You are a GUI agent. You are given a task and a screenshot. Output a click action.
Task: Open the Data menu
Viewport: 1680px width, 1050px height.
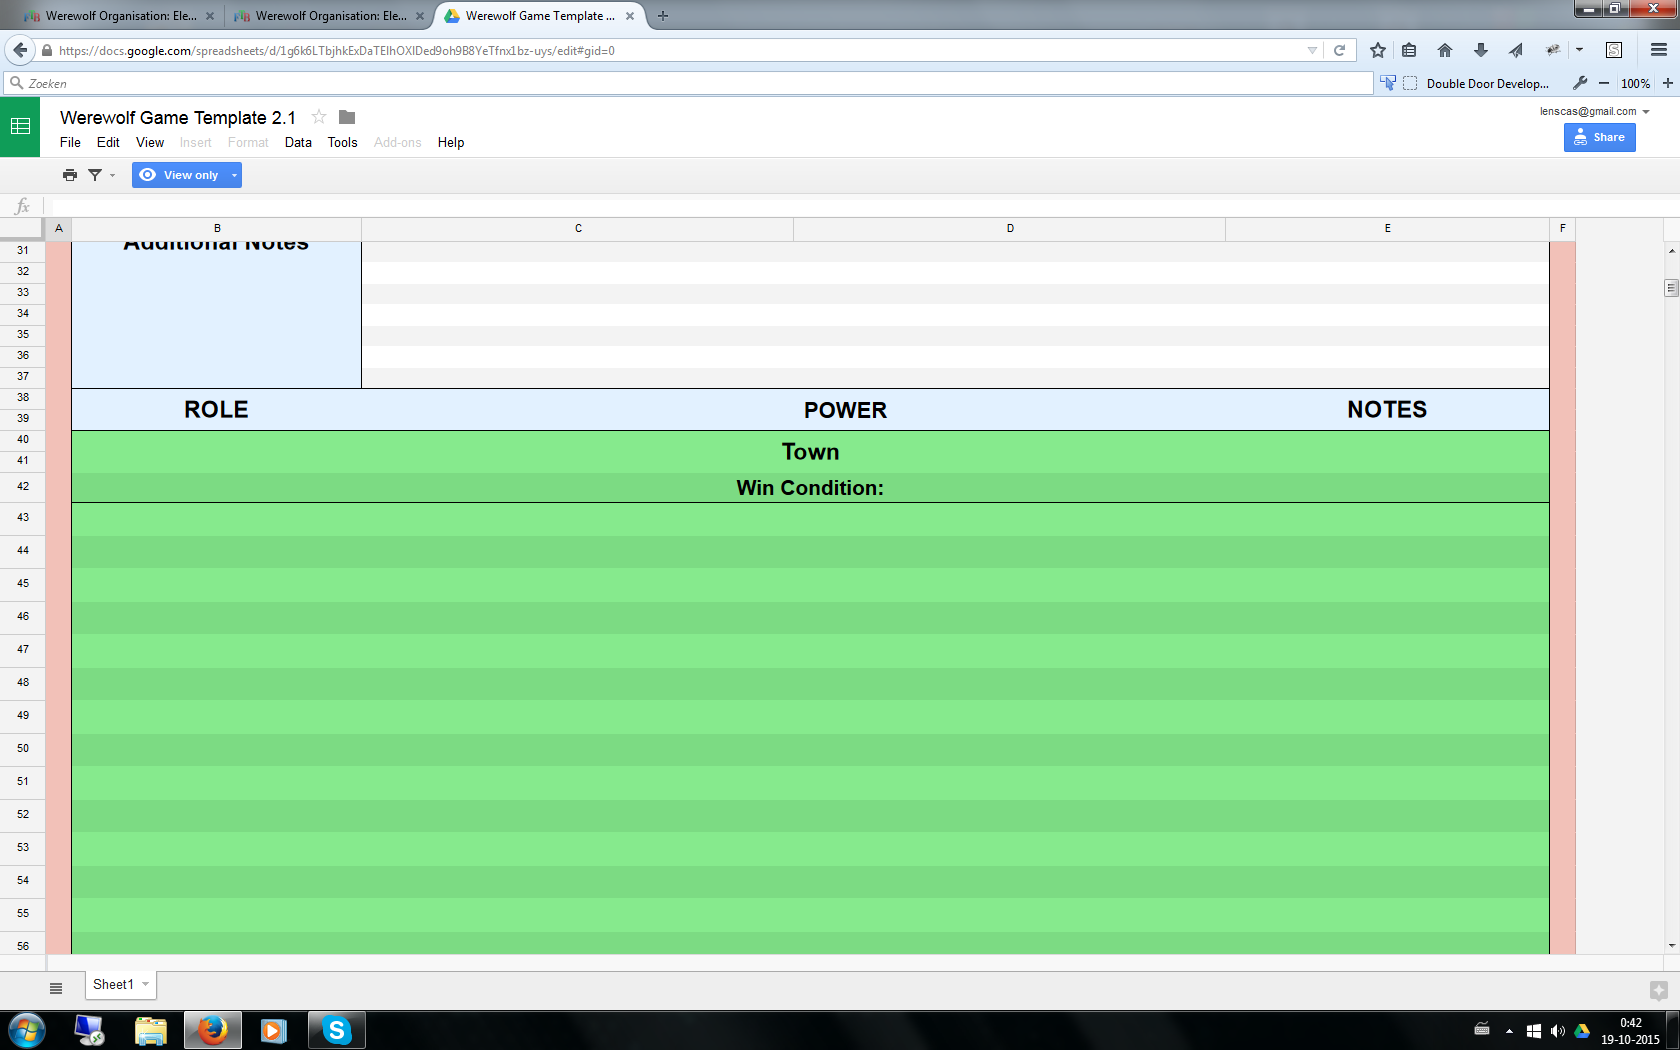[x=298, y=143]
